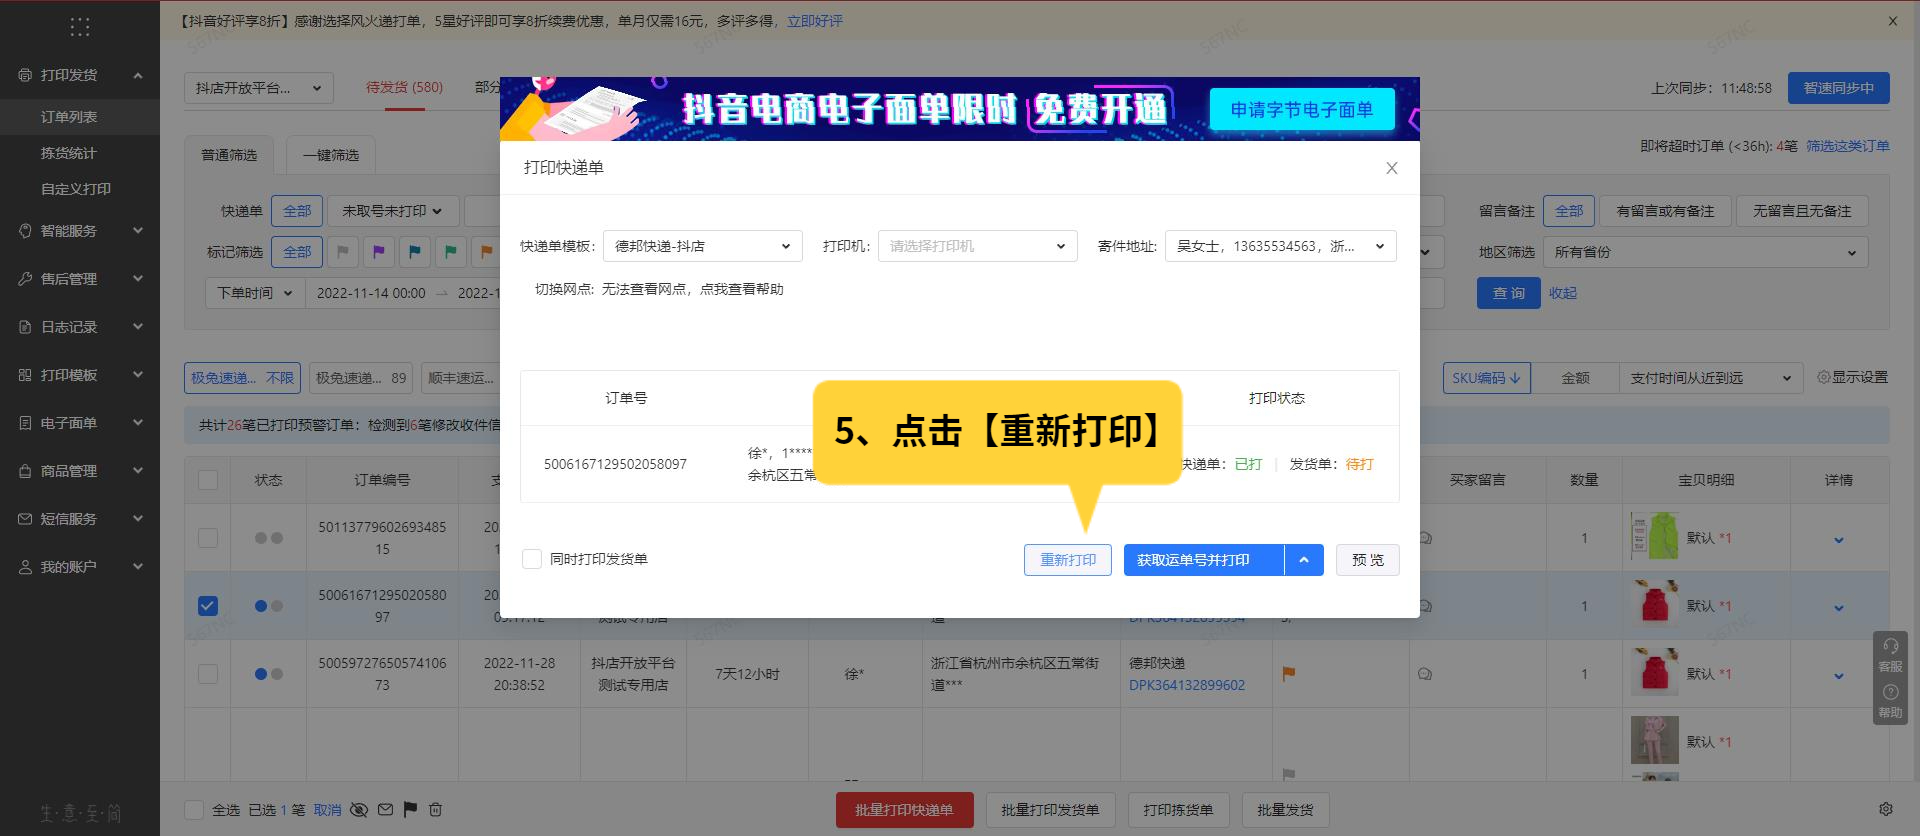Check row for order 50059727650574106

pos(208,674)
